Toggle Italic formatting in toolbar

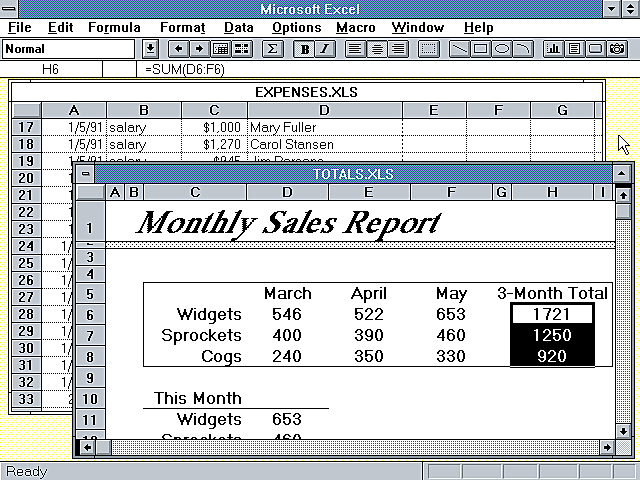[x=325, y=49]
